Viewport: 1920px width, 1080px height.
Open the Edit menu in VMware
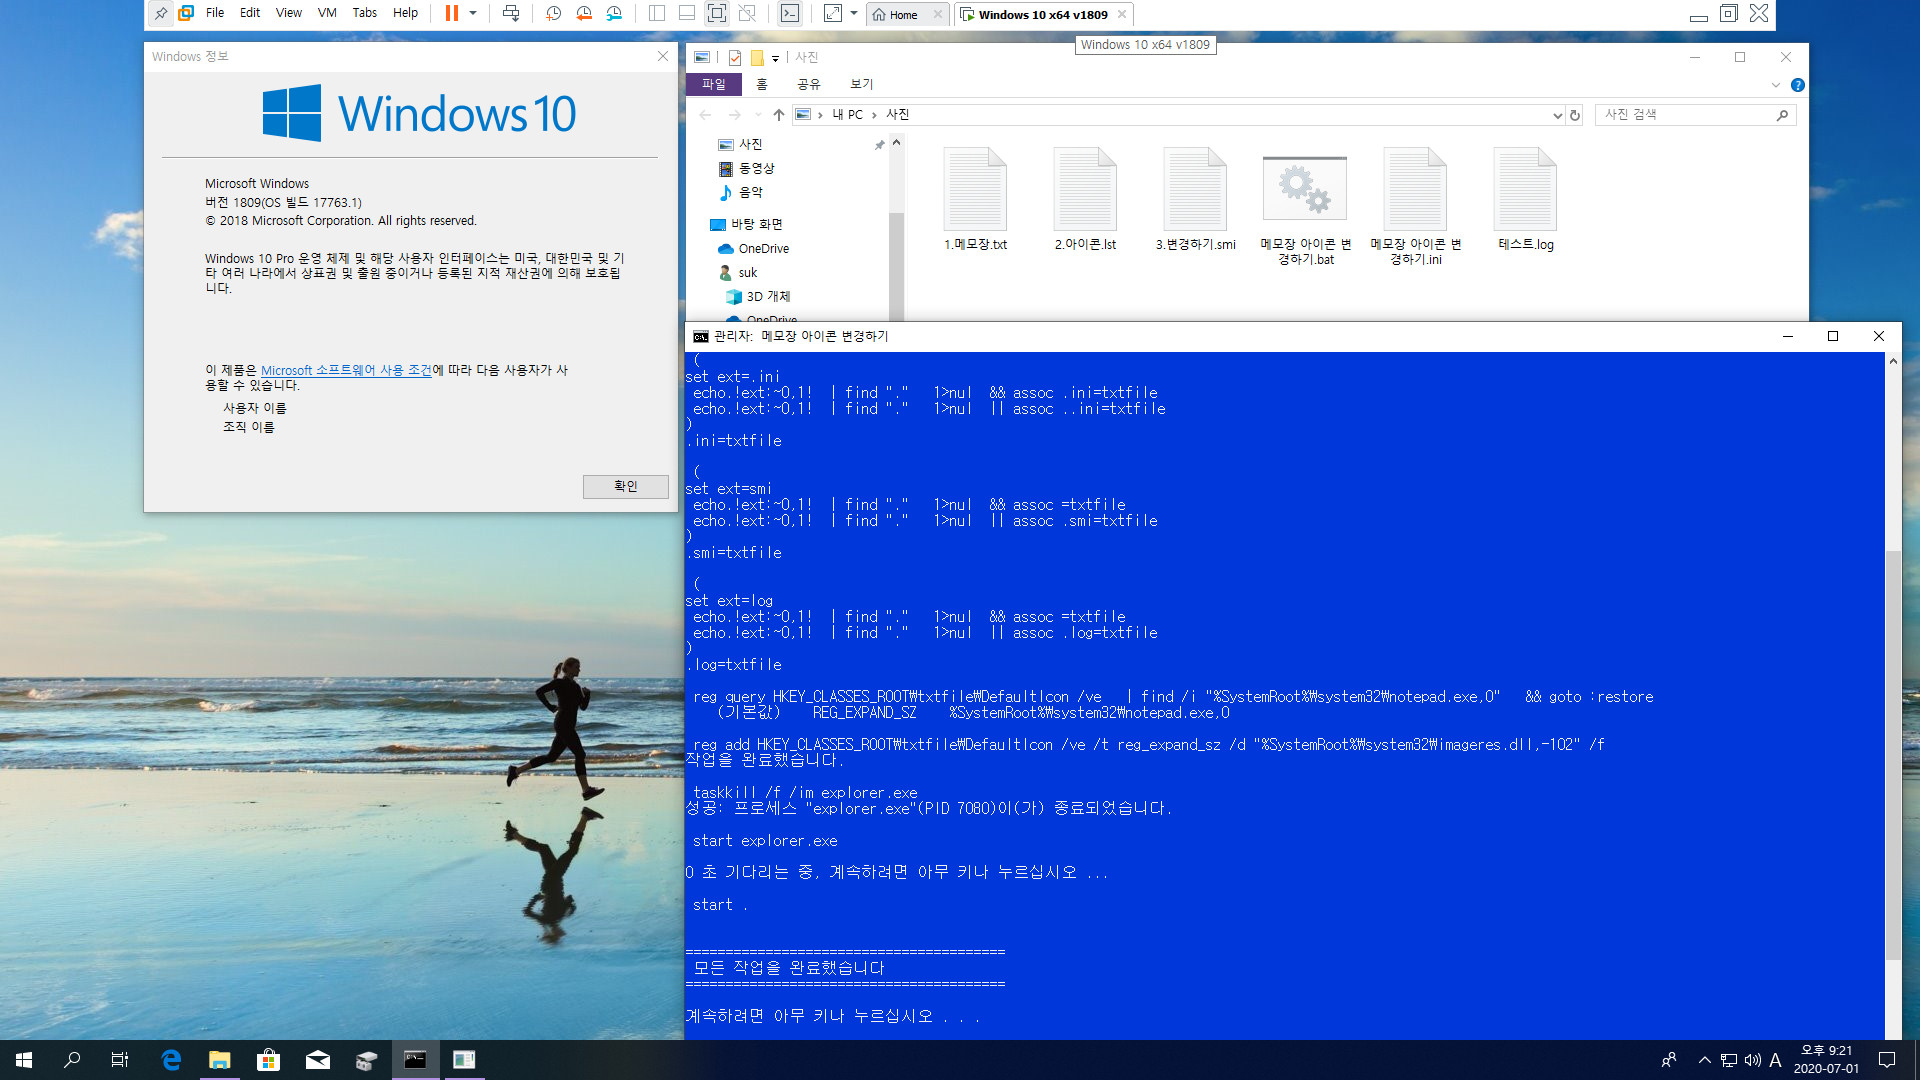[250, 13]
